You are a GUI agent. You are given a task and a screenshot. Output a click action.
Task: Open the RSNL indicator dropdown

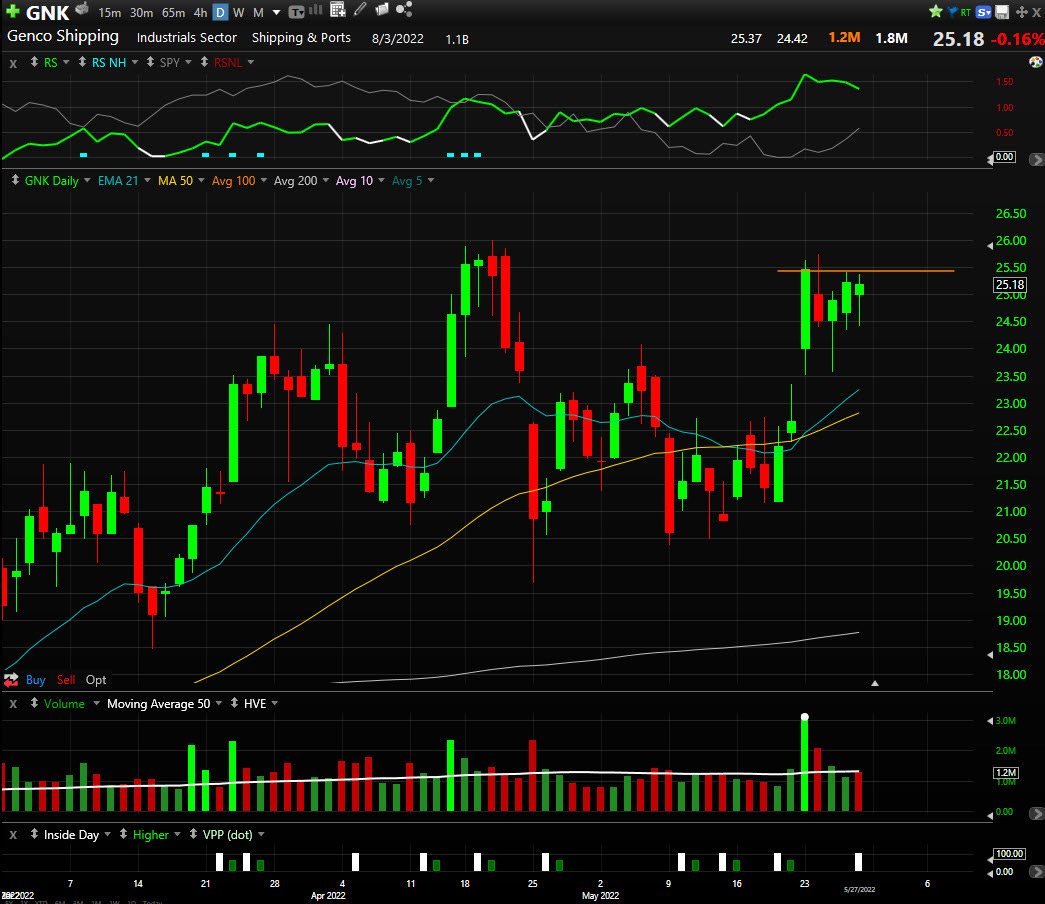pos(251,62)
